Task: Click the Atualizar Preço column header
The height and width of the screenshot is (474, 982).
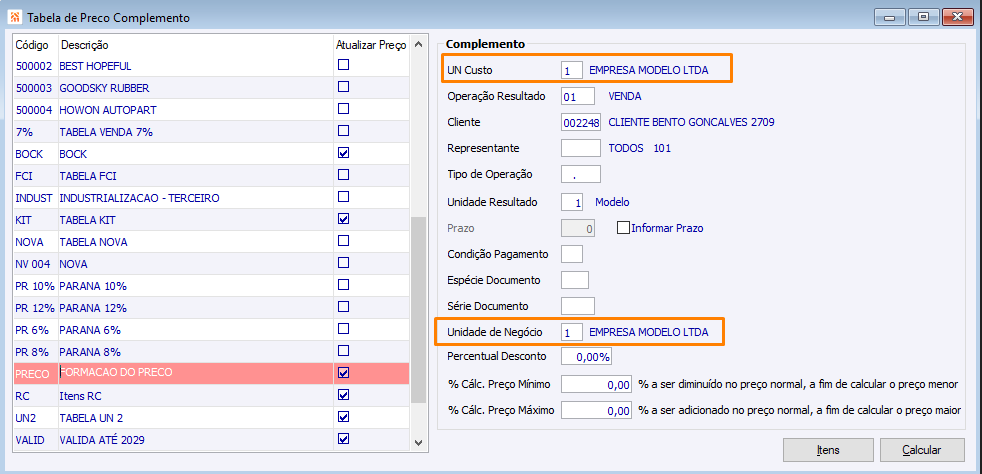Action: 371,45
